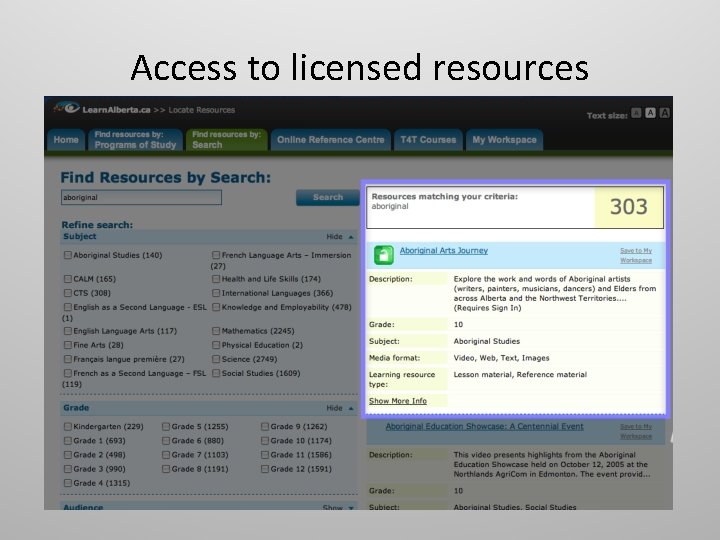Viewport: 720px width, 540px height.
Task: Select the medium text size icon
Action: 650,113
